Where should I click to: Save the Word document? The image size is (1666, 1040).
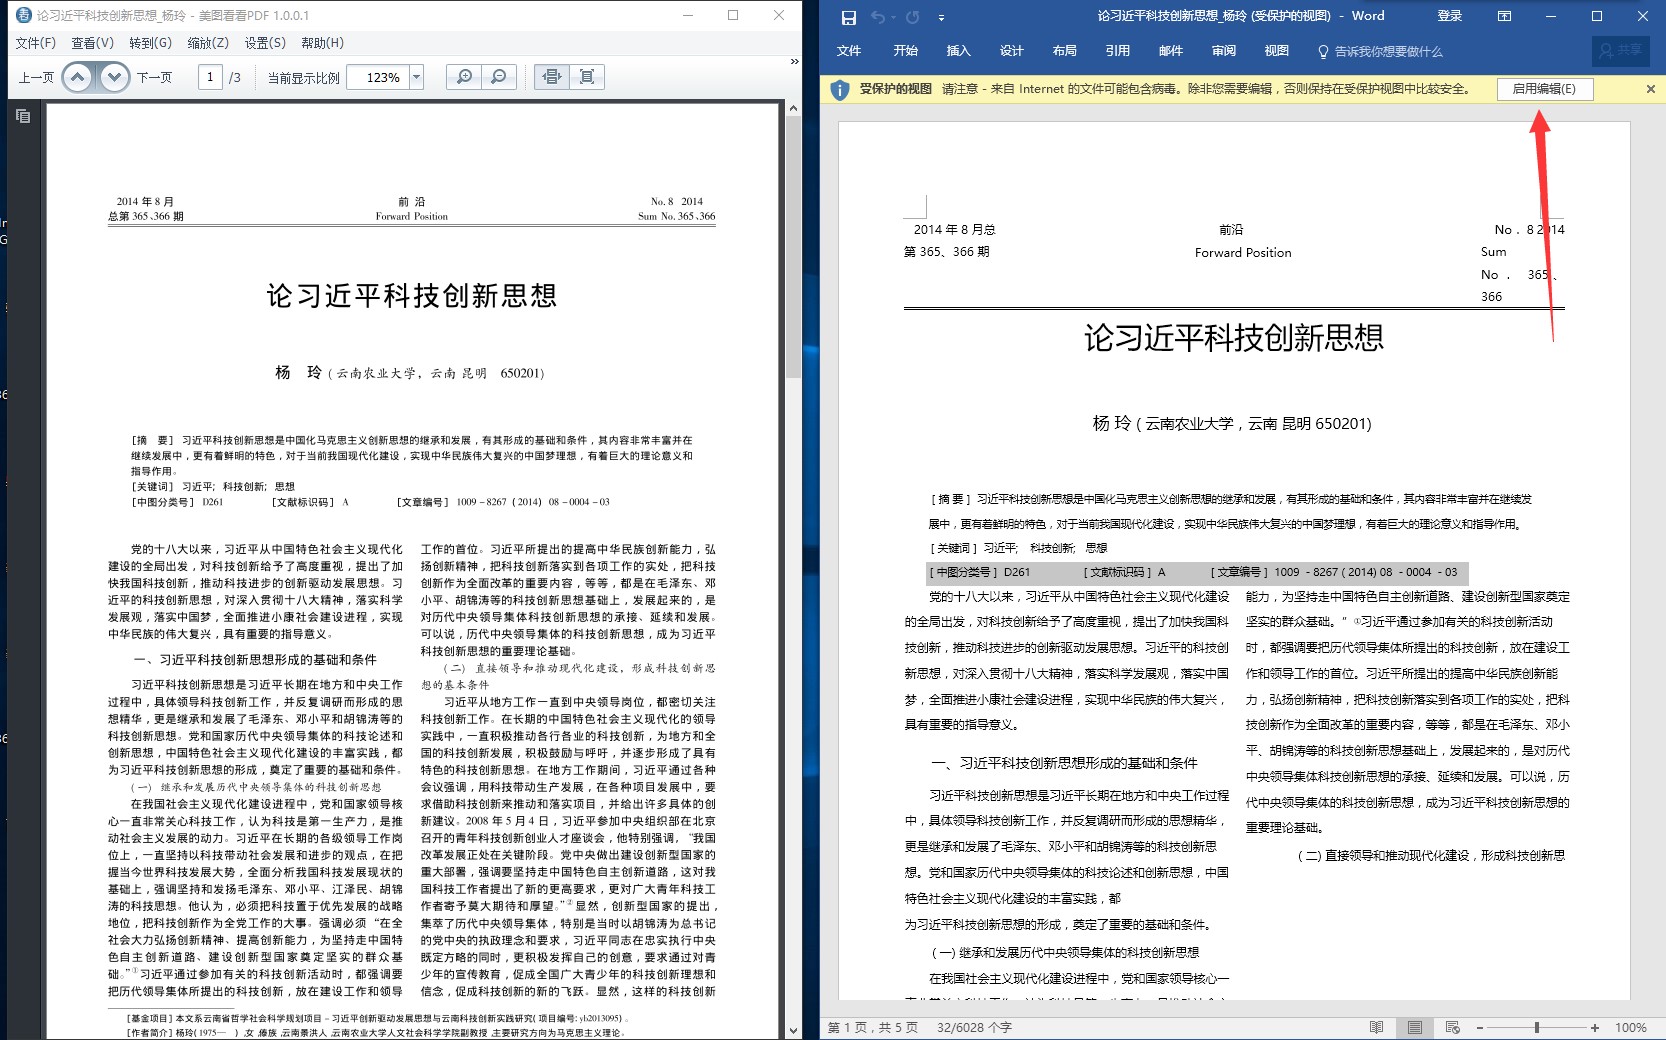(848, 17)
